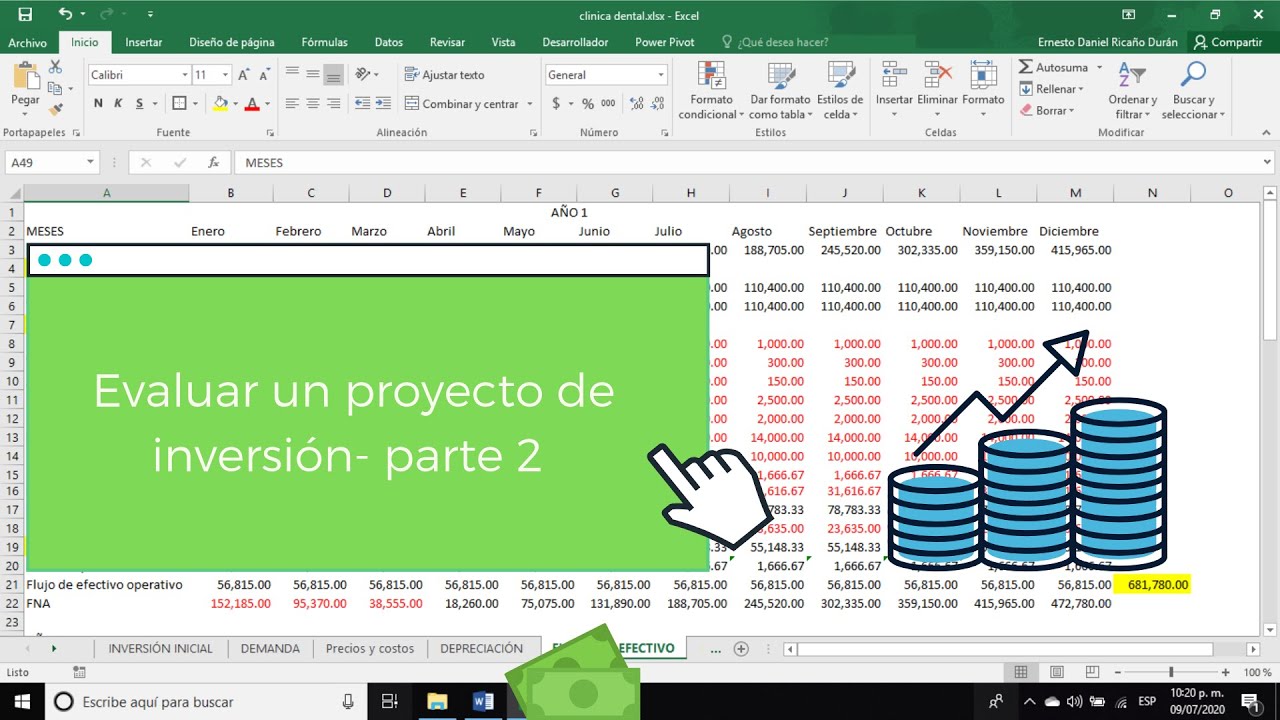Click the DEMANDA sheet tab
1280x720 pixels.
270,648
